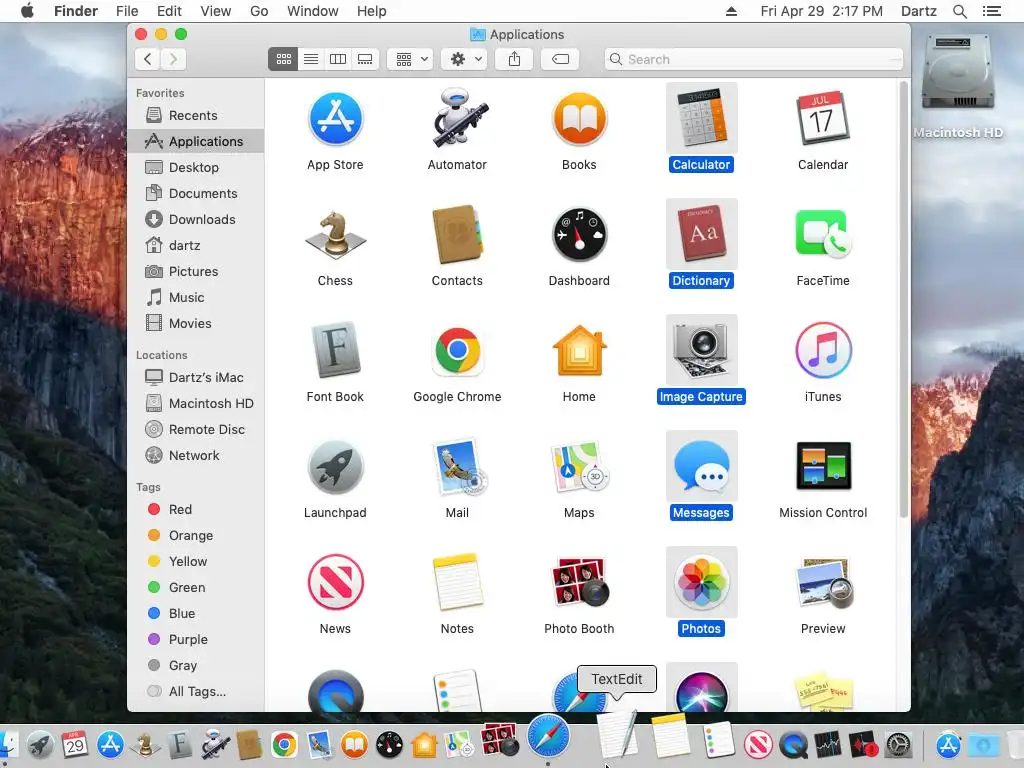Select the Mail app icon in Finder
The height and width of the screenshot is (768, 1024).
point(458,467)
